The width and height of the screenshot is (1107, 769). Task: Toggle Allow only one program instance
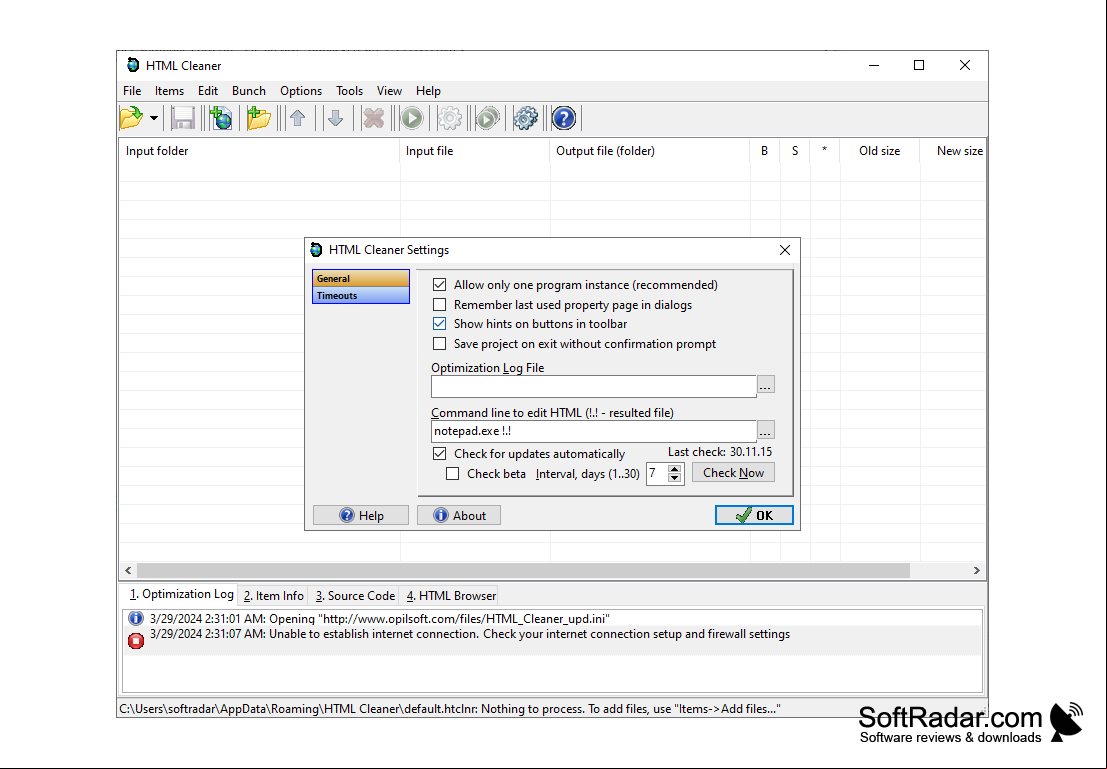pyautogui.click(x=439, y=285)
